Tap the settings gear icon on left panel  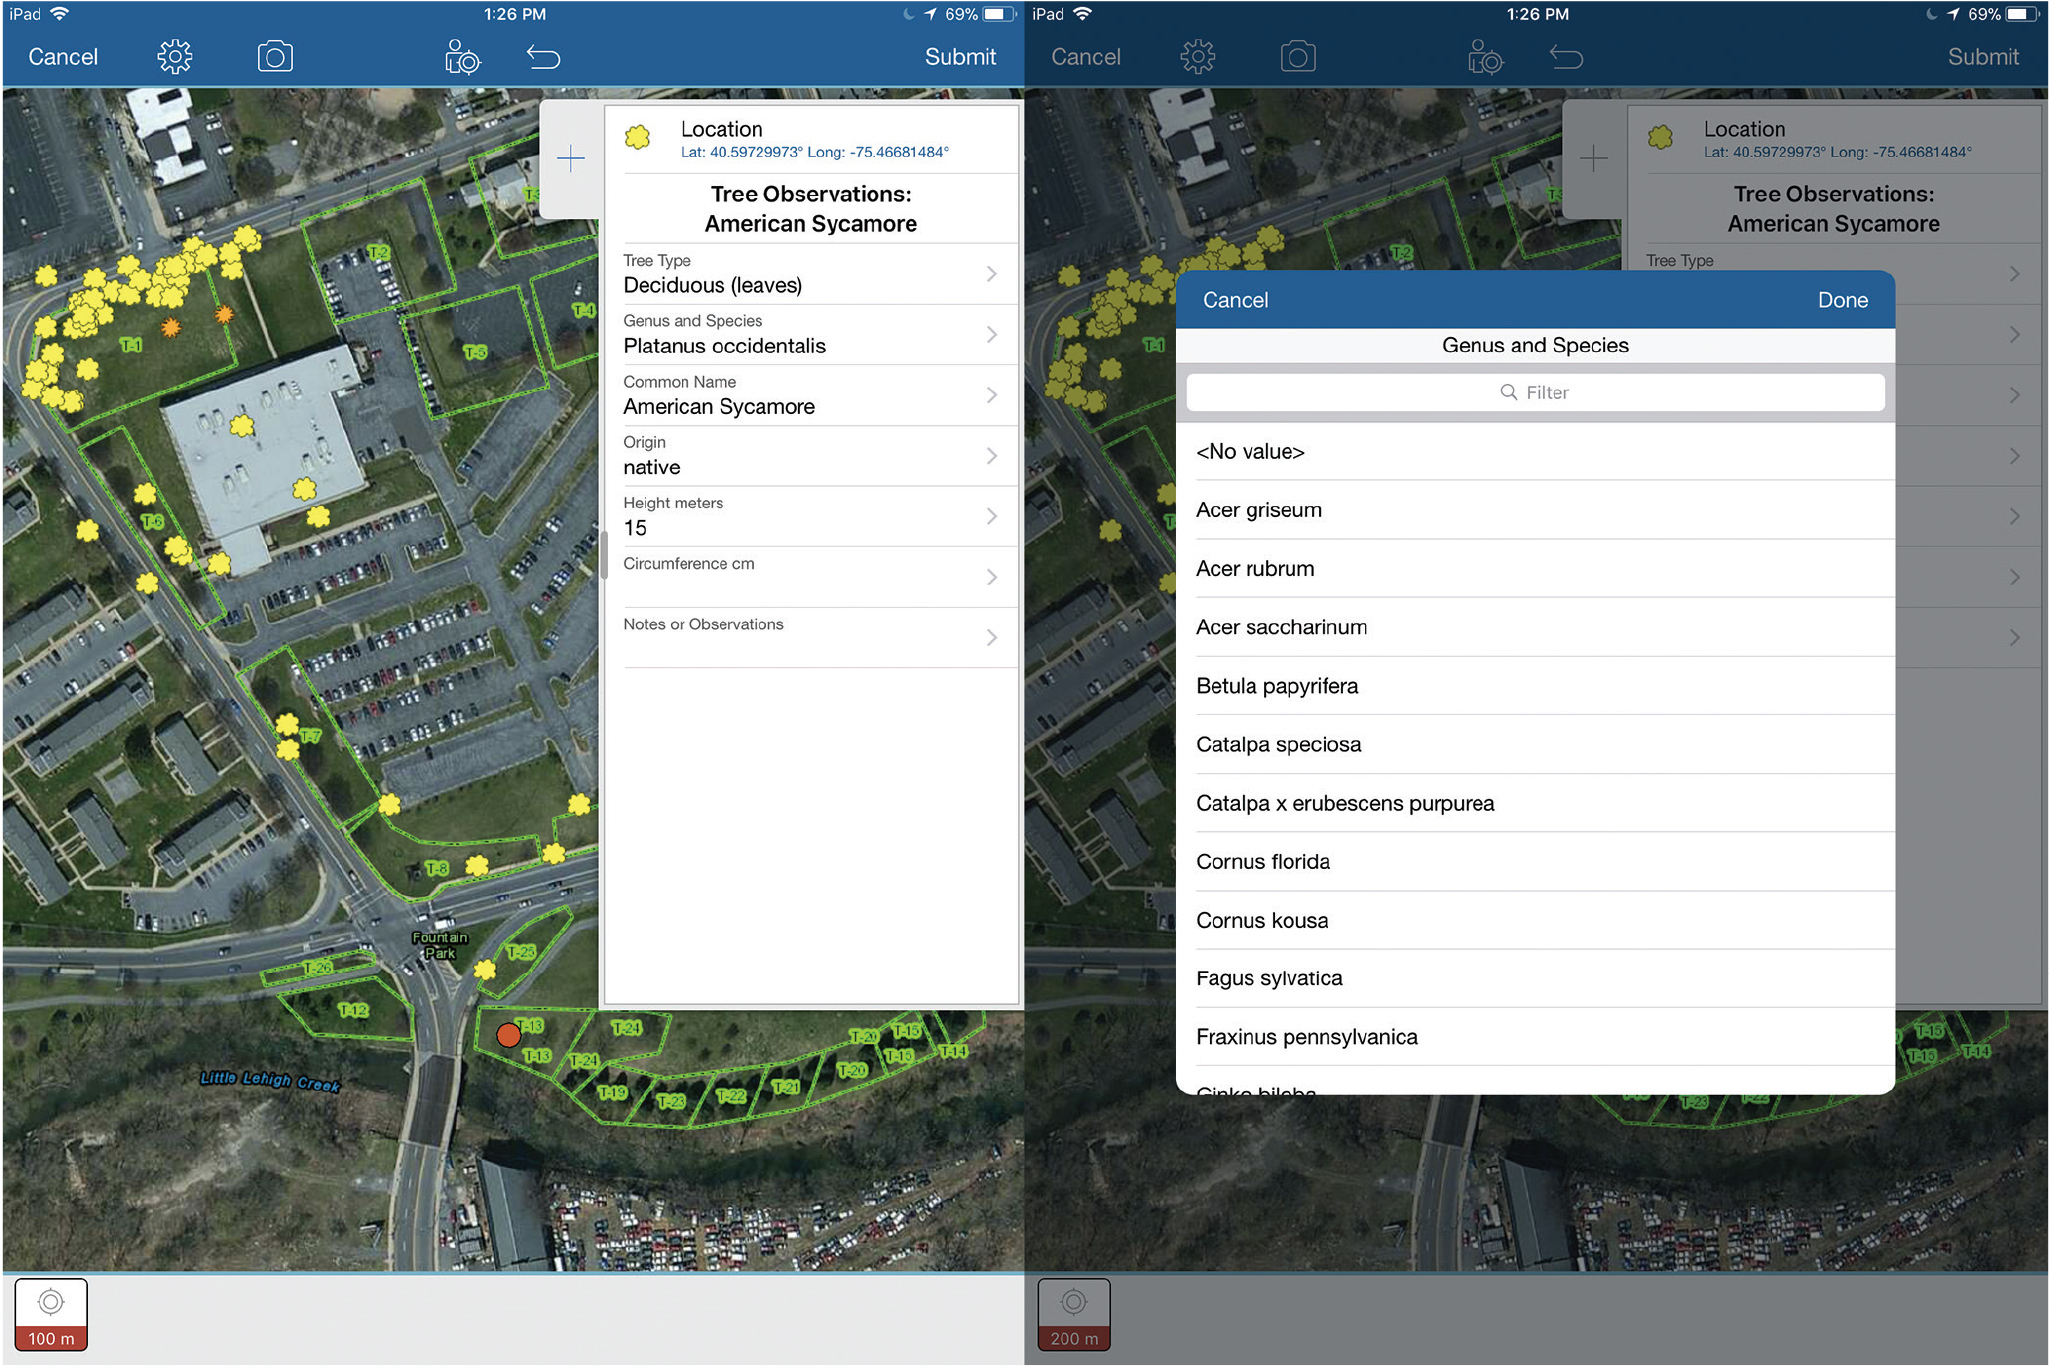click(x=173, y=55)
